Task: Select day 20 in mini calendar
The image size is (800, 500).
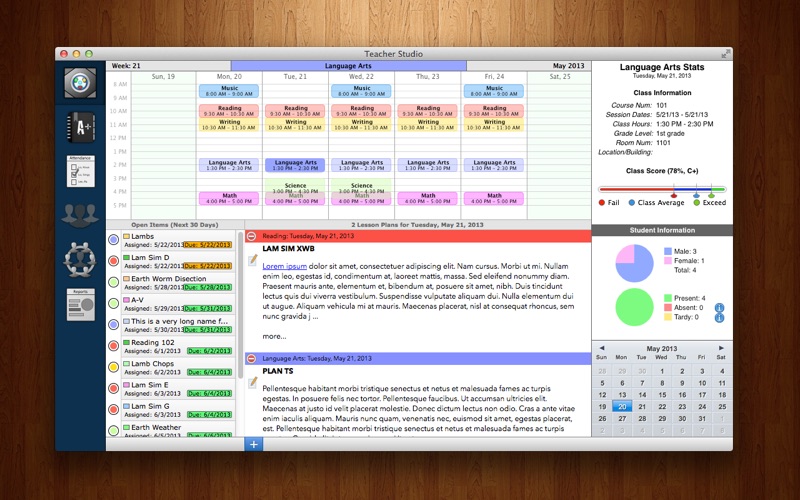Action: point(622,407)
